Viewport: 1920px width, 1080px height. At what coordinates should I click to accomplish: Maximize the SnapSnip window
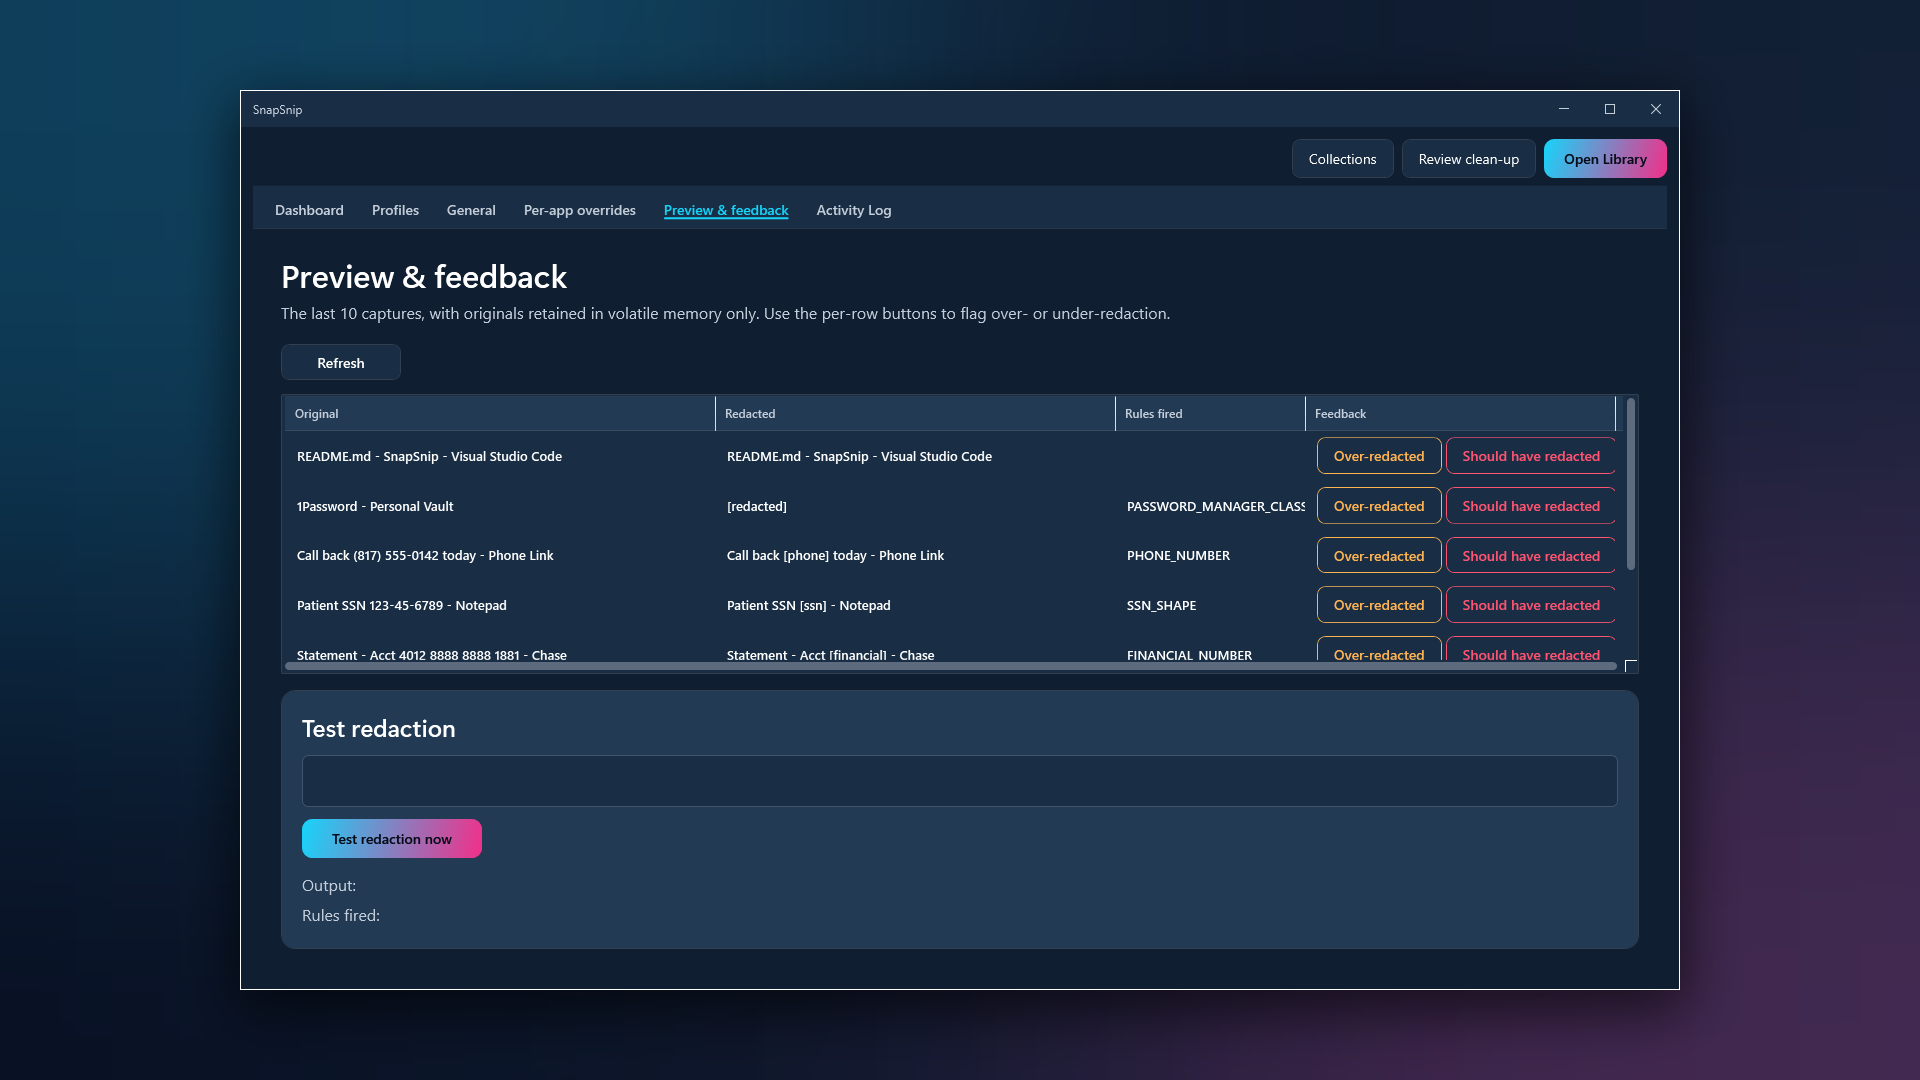tap(1610, 109)
